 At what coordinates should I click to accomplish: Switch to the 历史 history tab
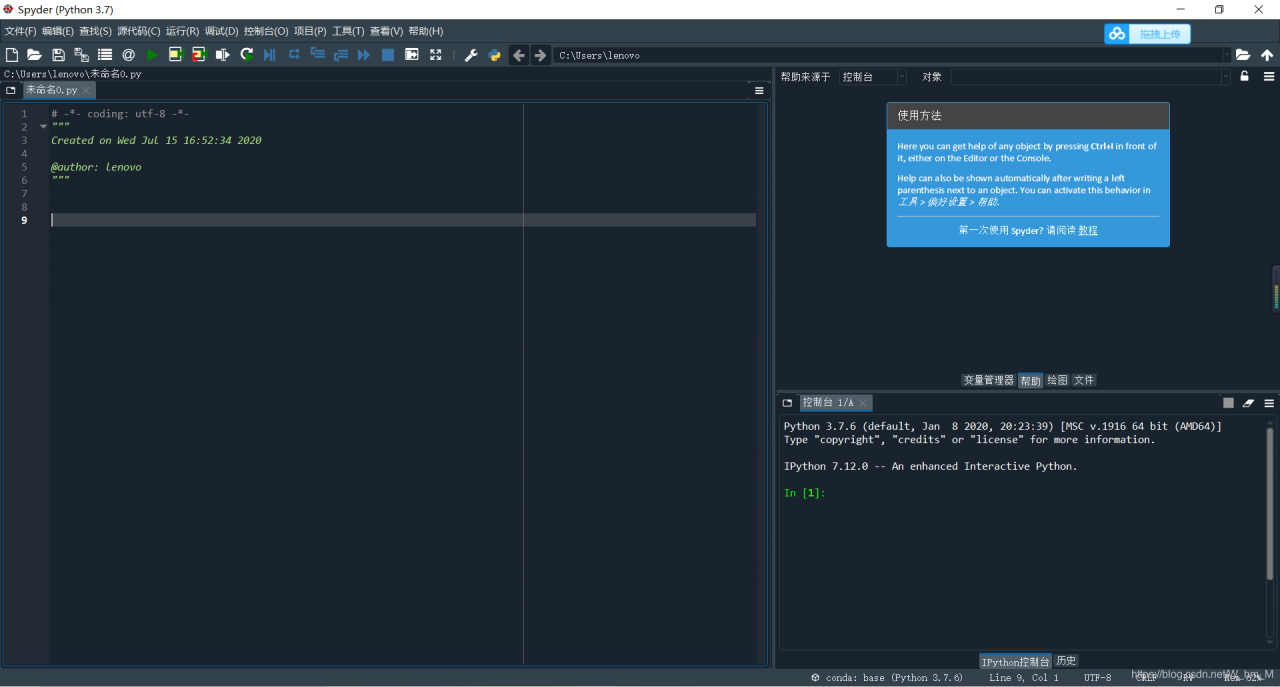tap(1066, 661)
